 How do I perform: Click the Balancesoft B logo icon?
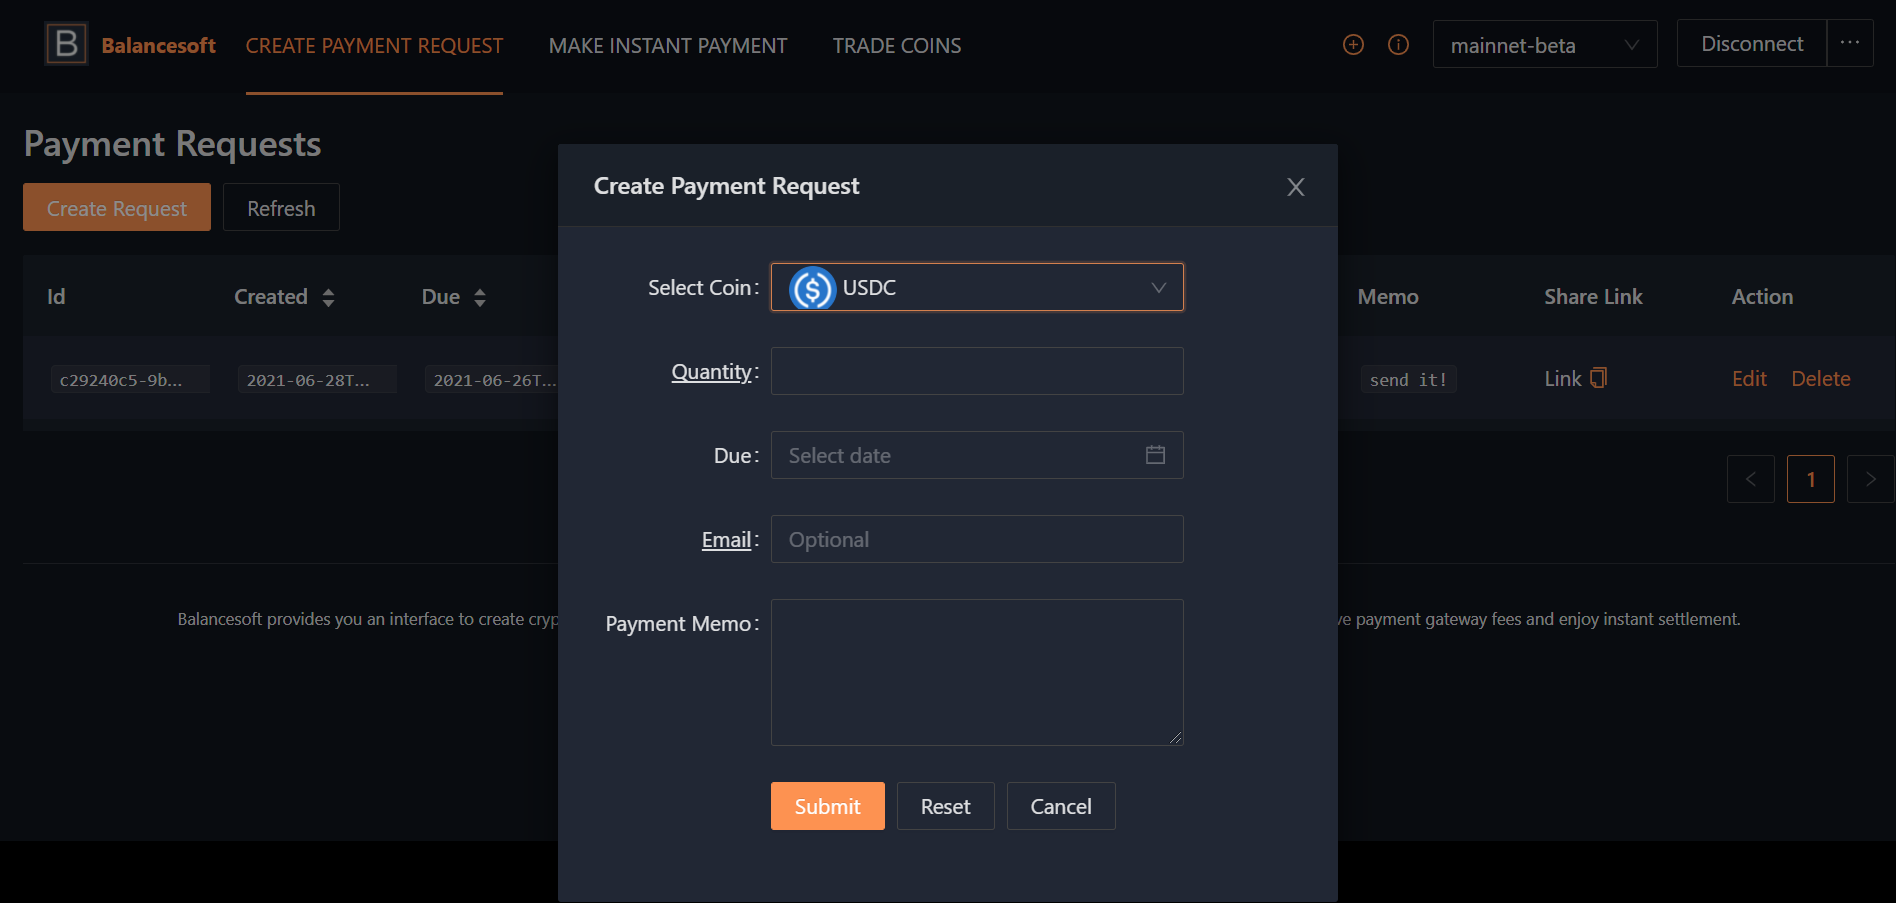pos(66,44)
